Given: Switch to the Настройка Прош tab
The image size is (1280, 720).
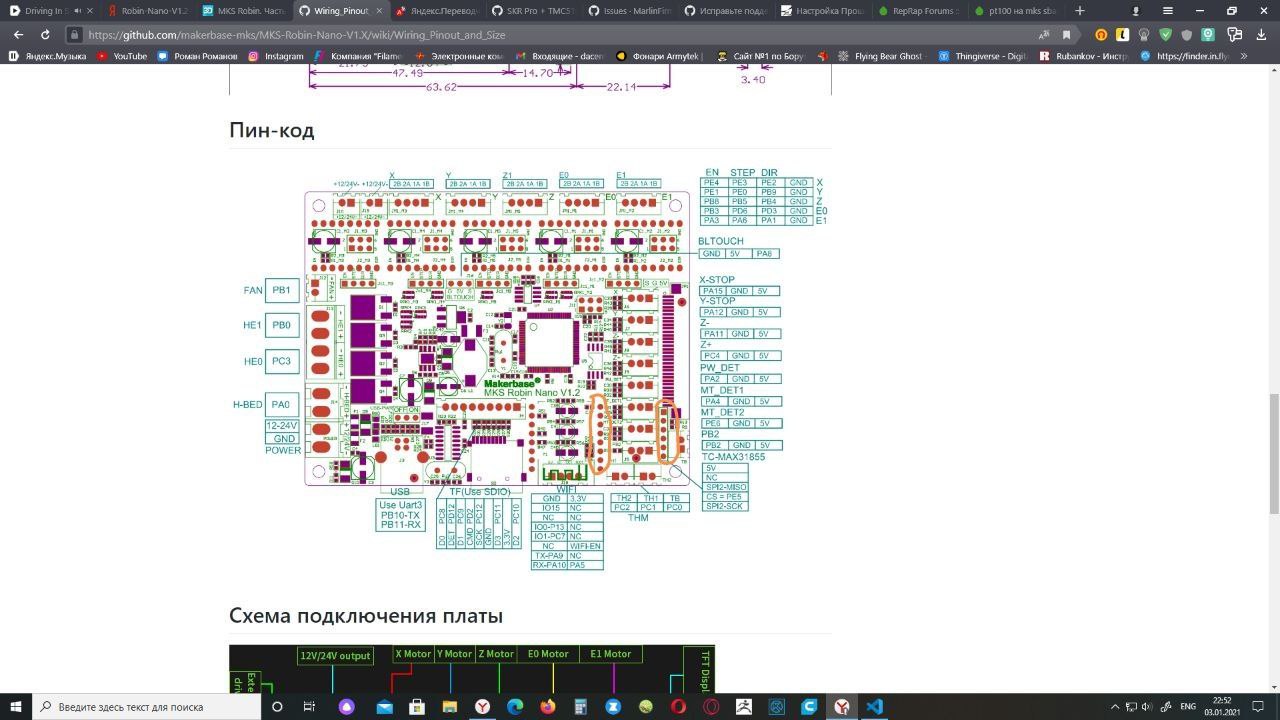Looking at the screenshot, I should (x=821, y=11).
